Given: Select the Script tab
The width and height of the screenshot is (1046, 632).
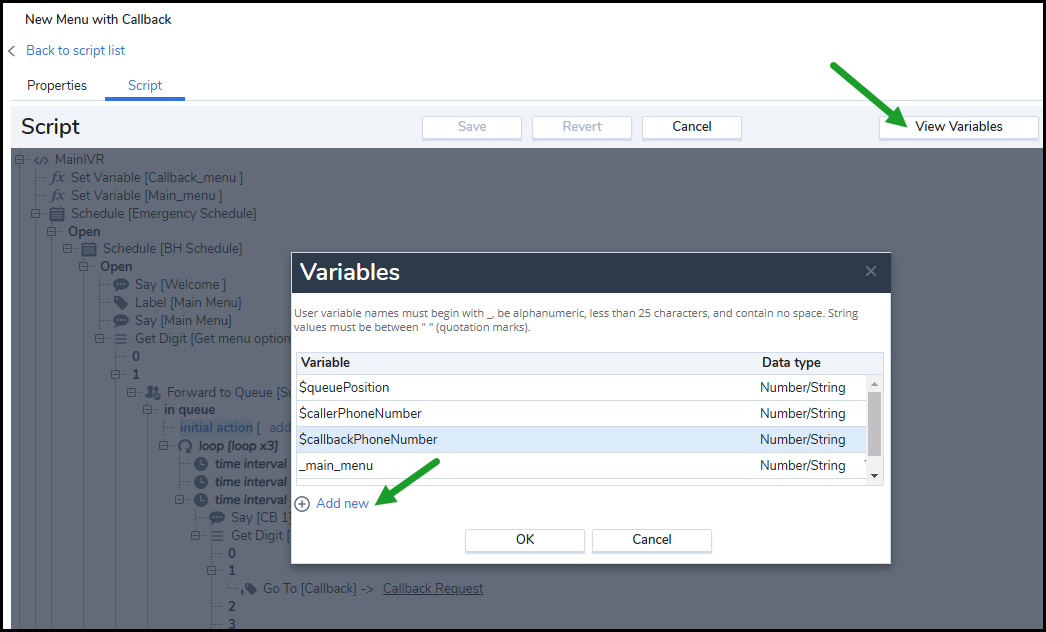Looking at the screenshot, I should [x=145, y=85].
